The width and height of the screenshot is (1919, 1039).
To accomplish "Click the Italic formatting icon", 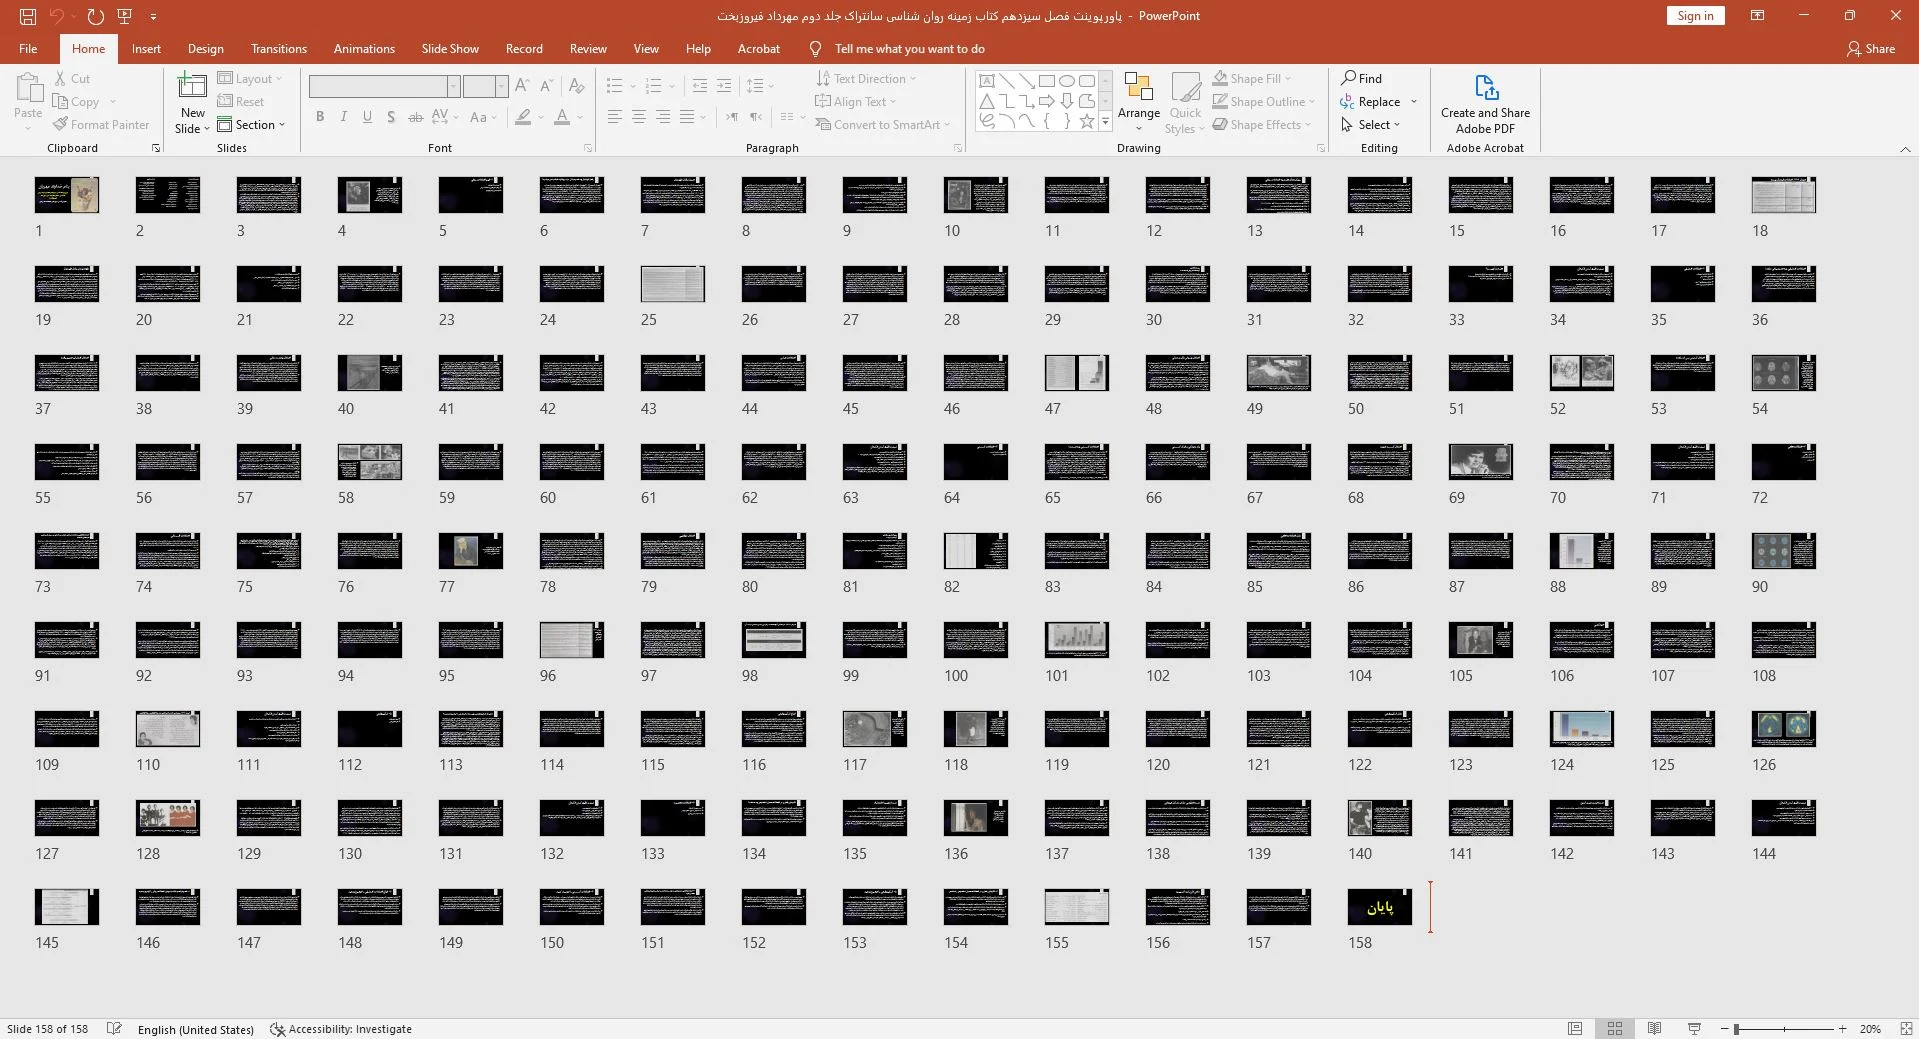I will point(343,117).
